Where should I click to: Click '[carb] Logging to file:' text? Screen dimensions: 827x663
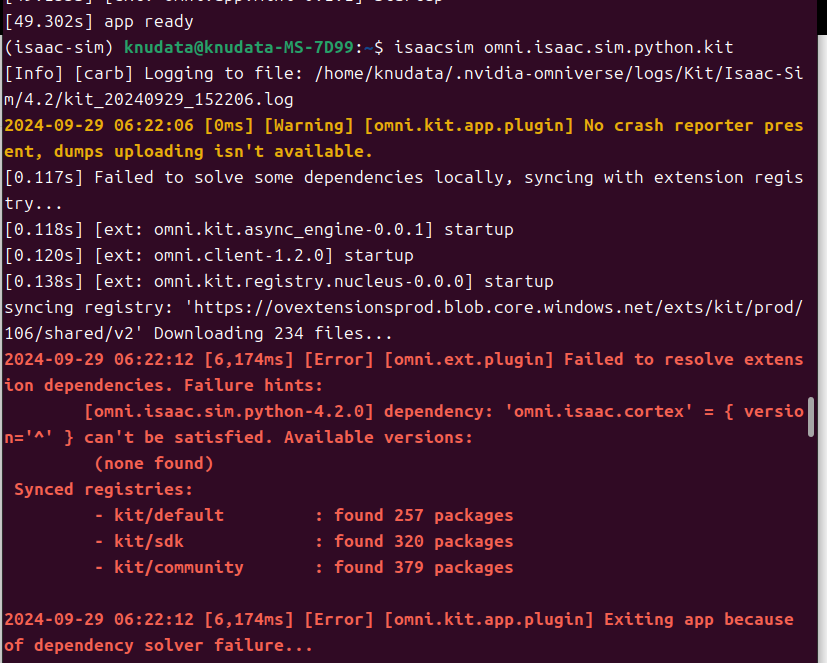pos(189,73)
